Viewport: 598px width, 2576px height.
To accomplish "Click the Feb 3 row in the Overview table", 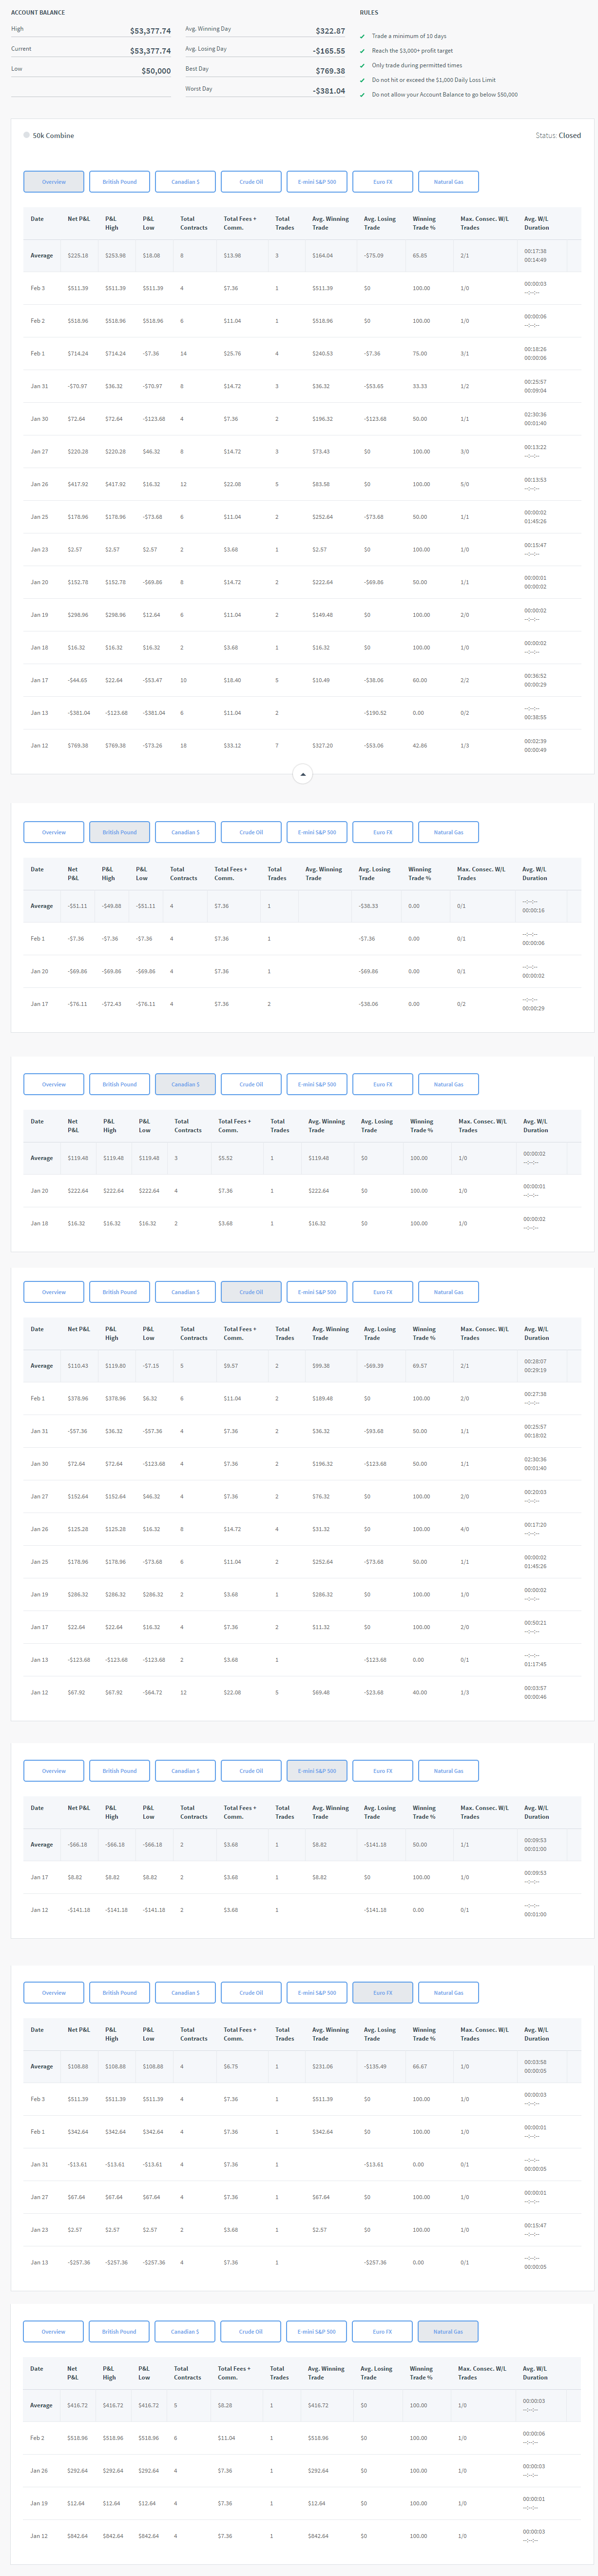I will tap(300, 288).
